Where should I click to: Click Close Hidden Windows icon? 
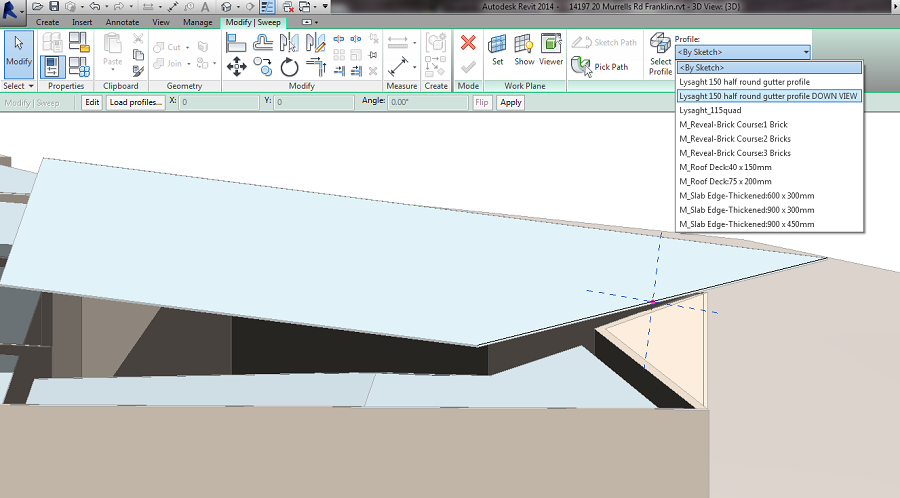pyautogui.click(x=288, y=6)
